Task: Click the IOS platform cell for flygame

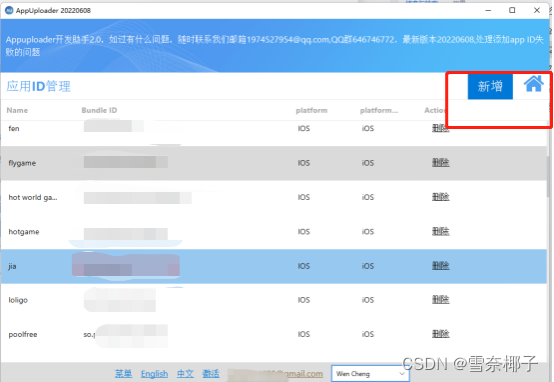Action: (303, 163)
